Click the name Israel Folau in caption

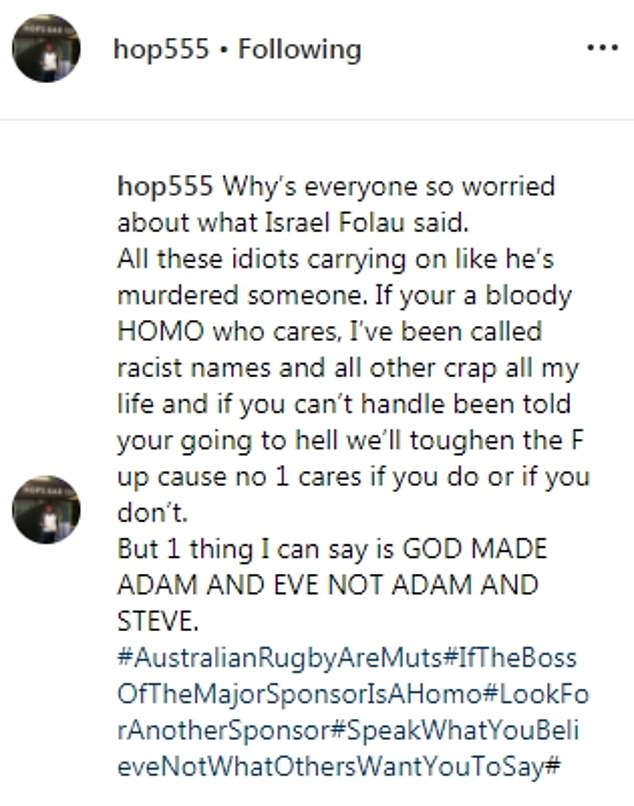(335, 223)
